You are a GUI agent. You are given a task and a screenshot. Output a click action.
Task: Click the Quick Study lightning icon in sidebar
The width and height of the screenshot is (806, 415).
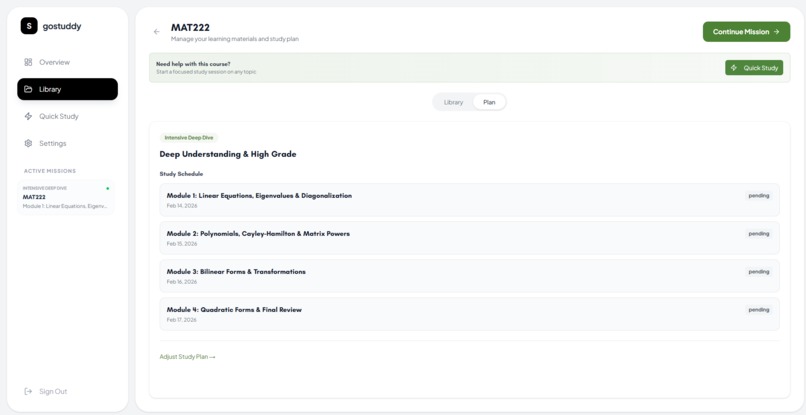click(x=28, y=116)
